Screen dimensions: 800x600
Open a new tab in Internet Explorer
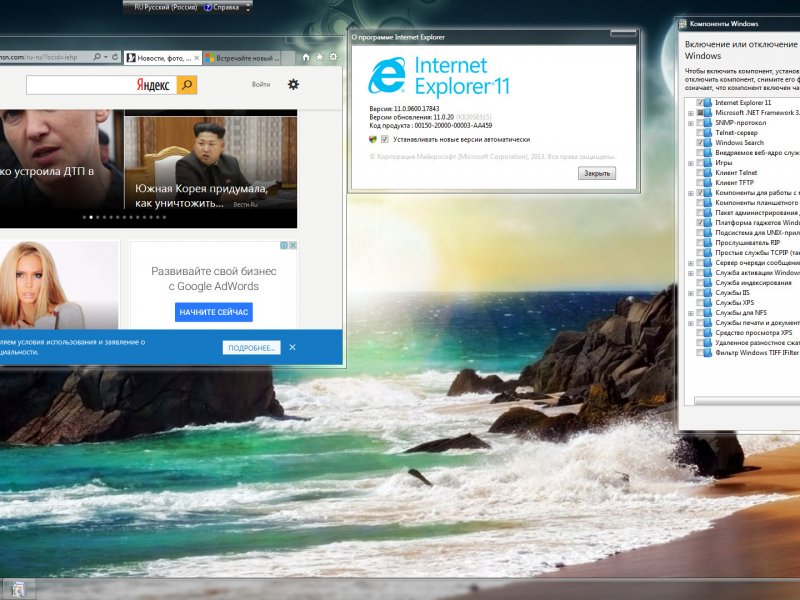[x=288, y=58]
